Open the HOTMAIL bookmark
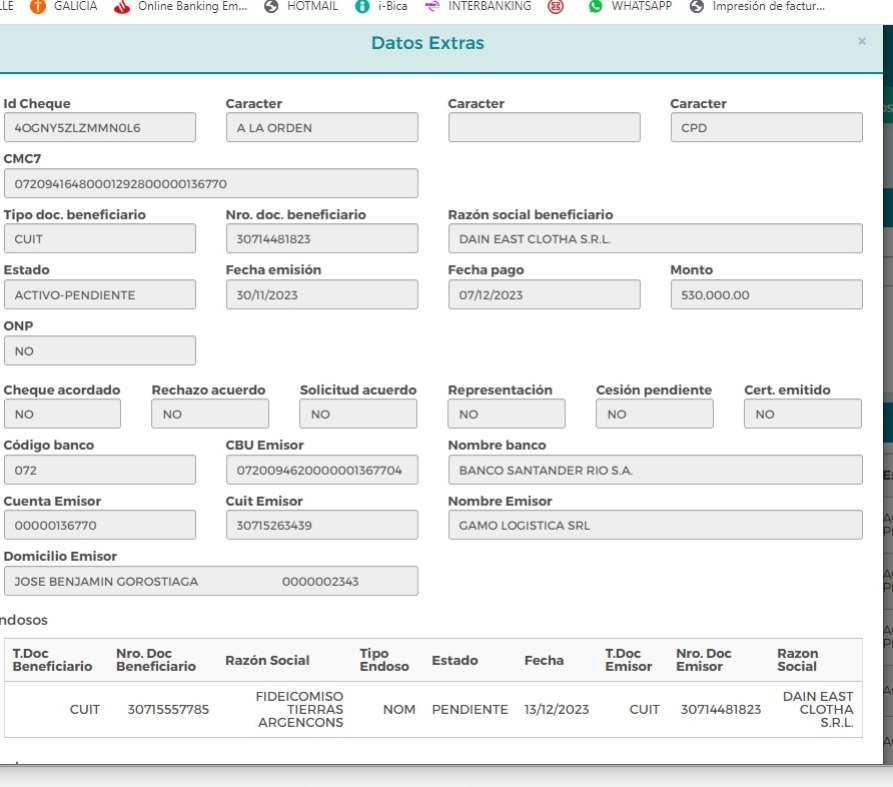This screenshot has height=787, width=893. pyautogui.click(x=301, y=6)
